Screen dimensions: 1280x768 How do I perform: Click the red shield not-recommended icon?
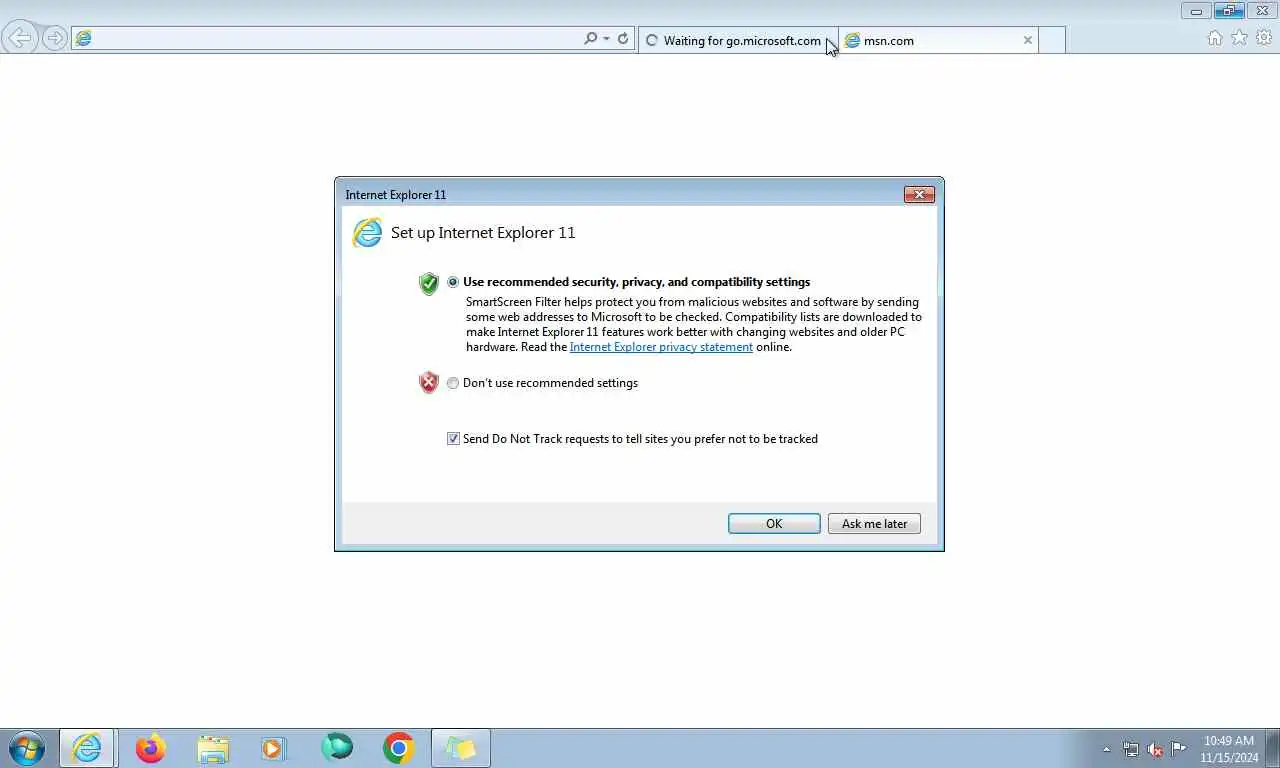tap(429, 382)
